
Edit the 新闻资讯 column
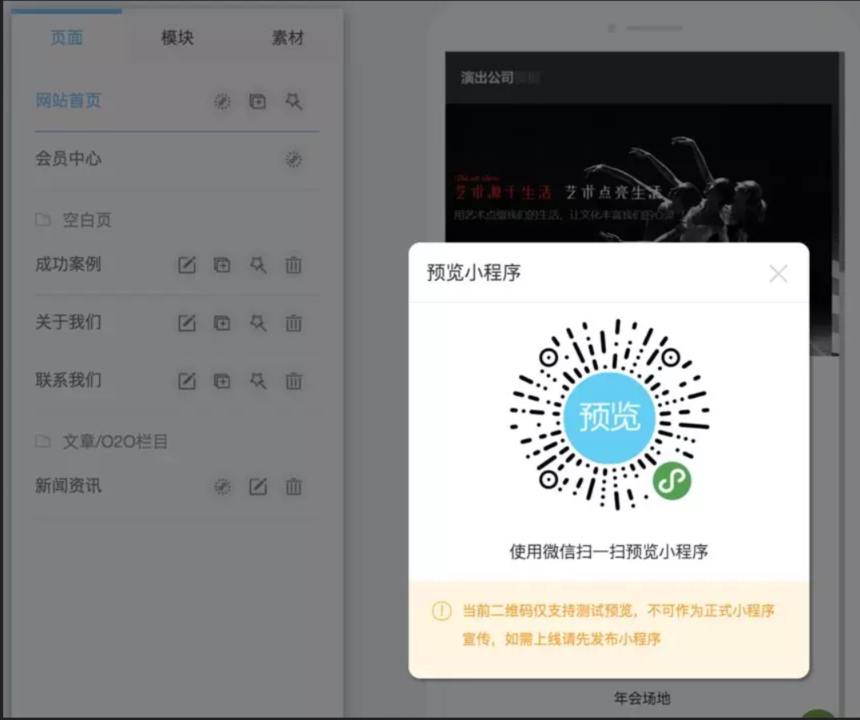258,486
